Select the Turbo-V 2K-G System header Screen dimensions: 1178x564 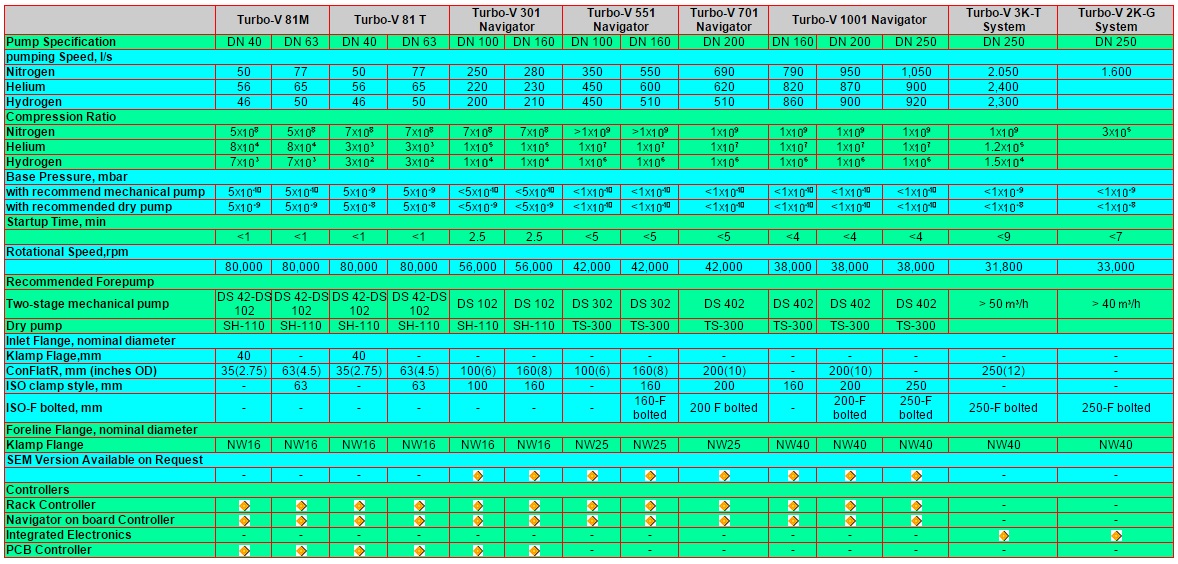(x=1116, y=20)
